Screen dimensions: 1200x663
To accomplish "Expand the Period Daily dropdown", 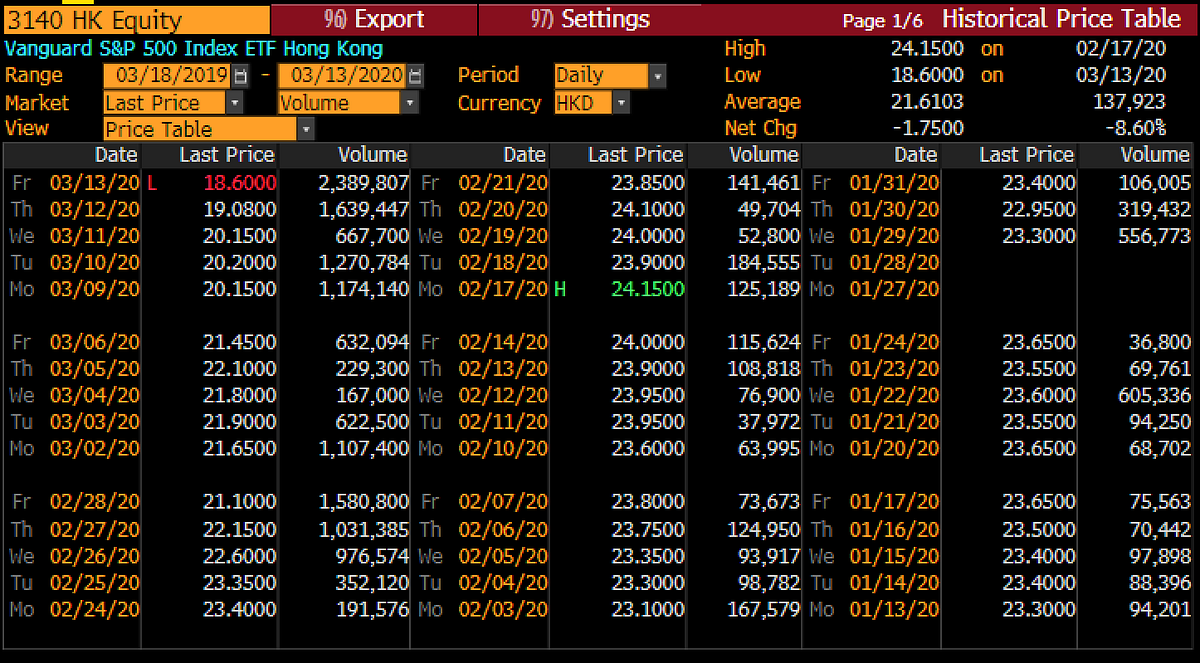I will point(657,76).
